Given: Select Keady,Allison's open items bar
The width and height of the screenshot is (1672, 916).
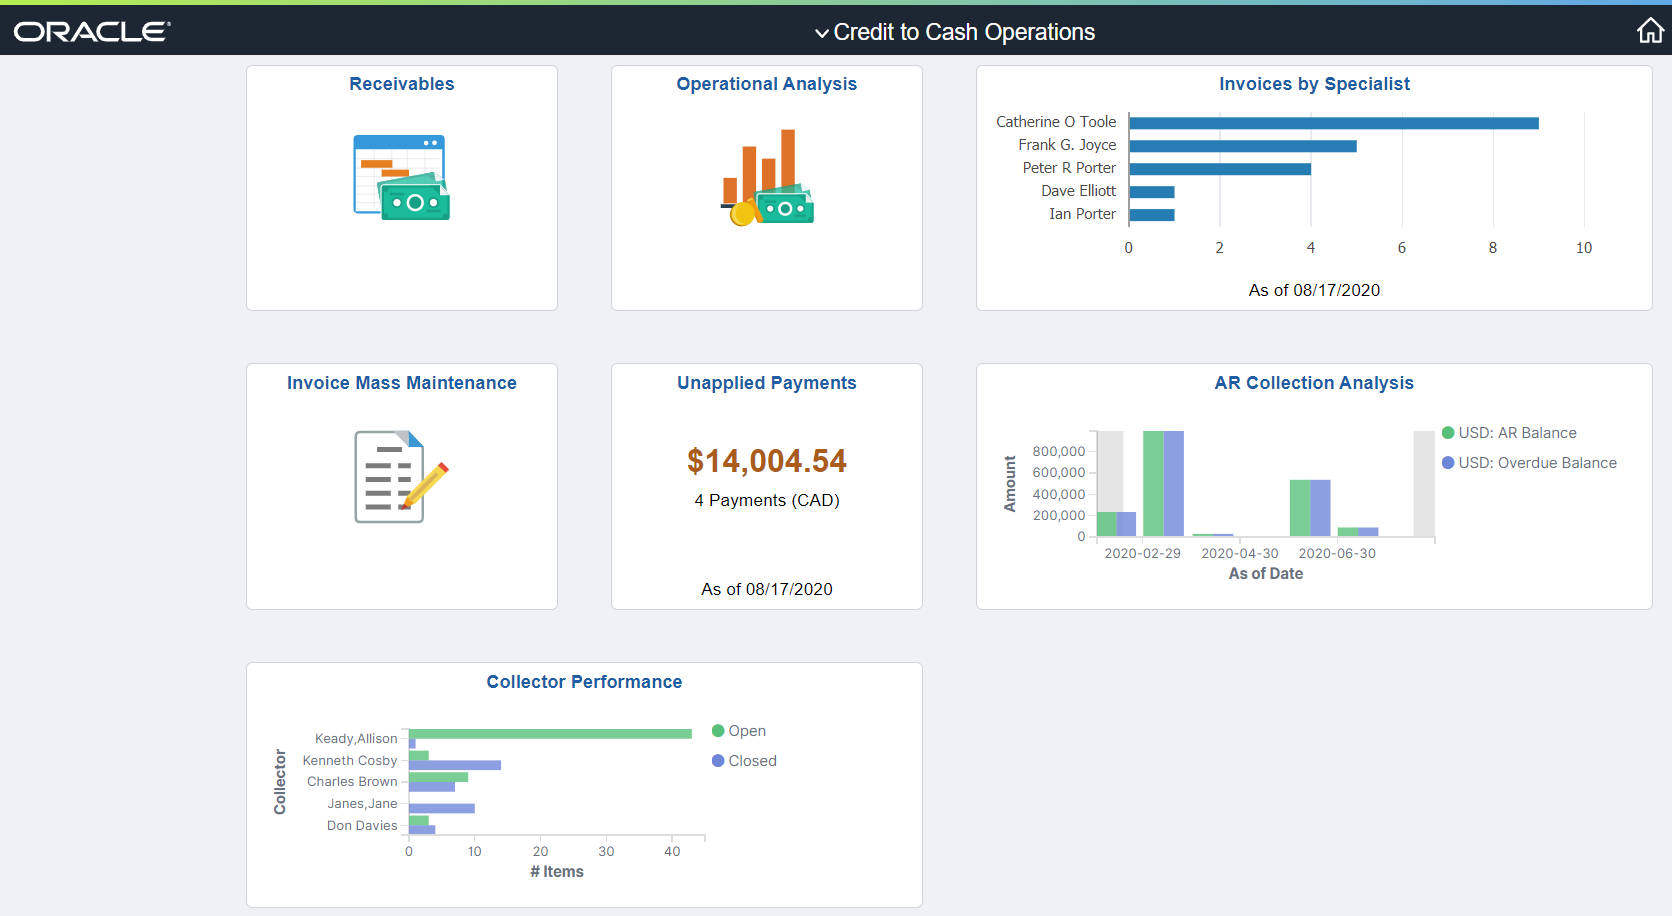Looking at the screenshot, I should (550, 734).
